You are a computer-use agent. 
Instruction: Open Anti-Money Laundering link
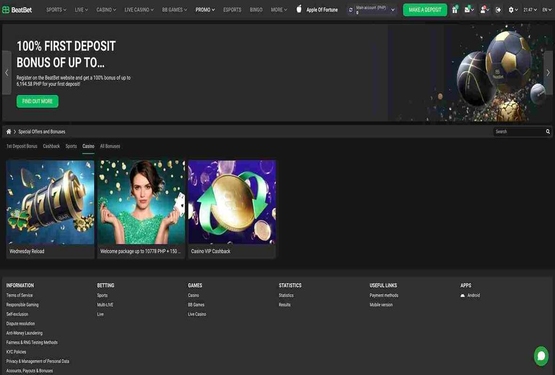tap(24, 333)
